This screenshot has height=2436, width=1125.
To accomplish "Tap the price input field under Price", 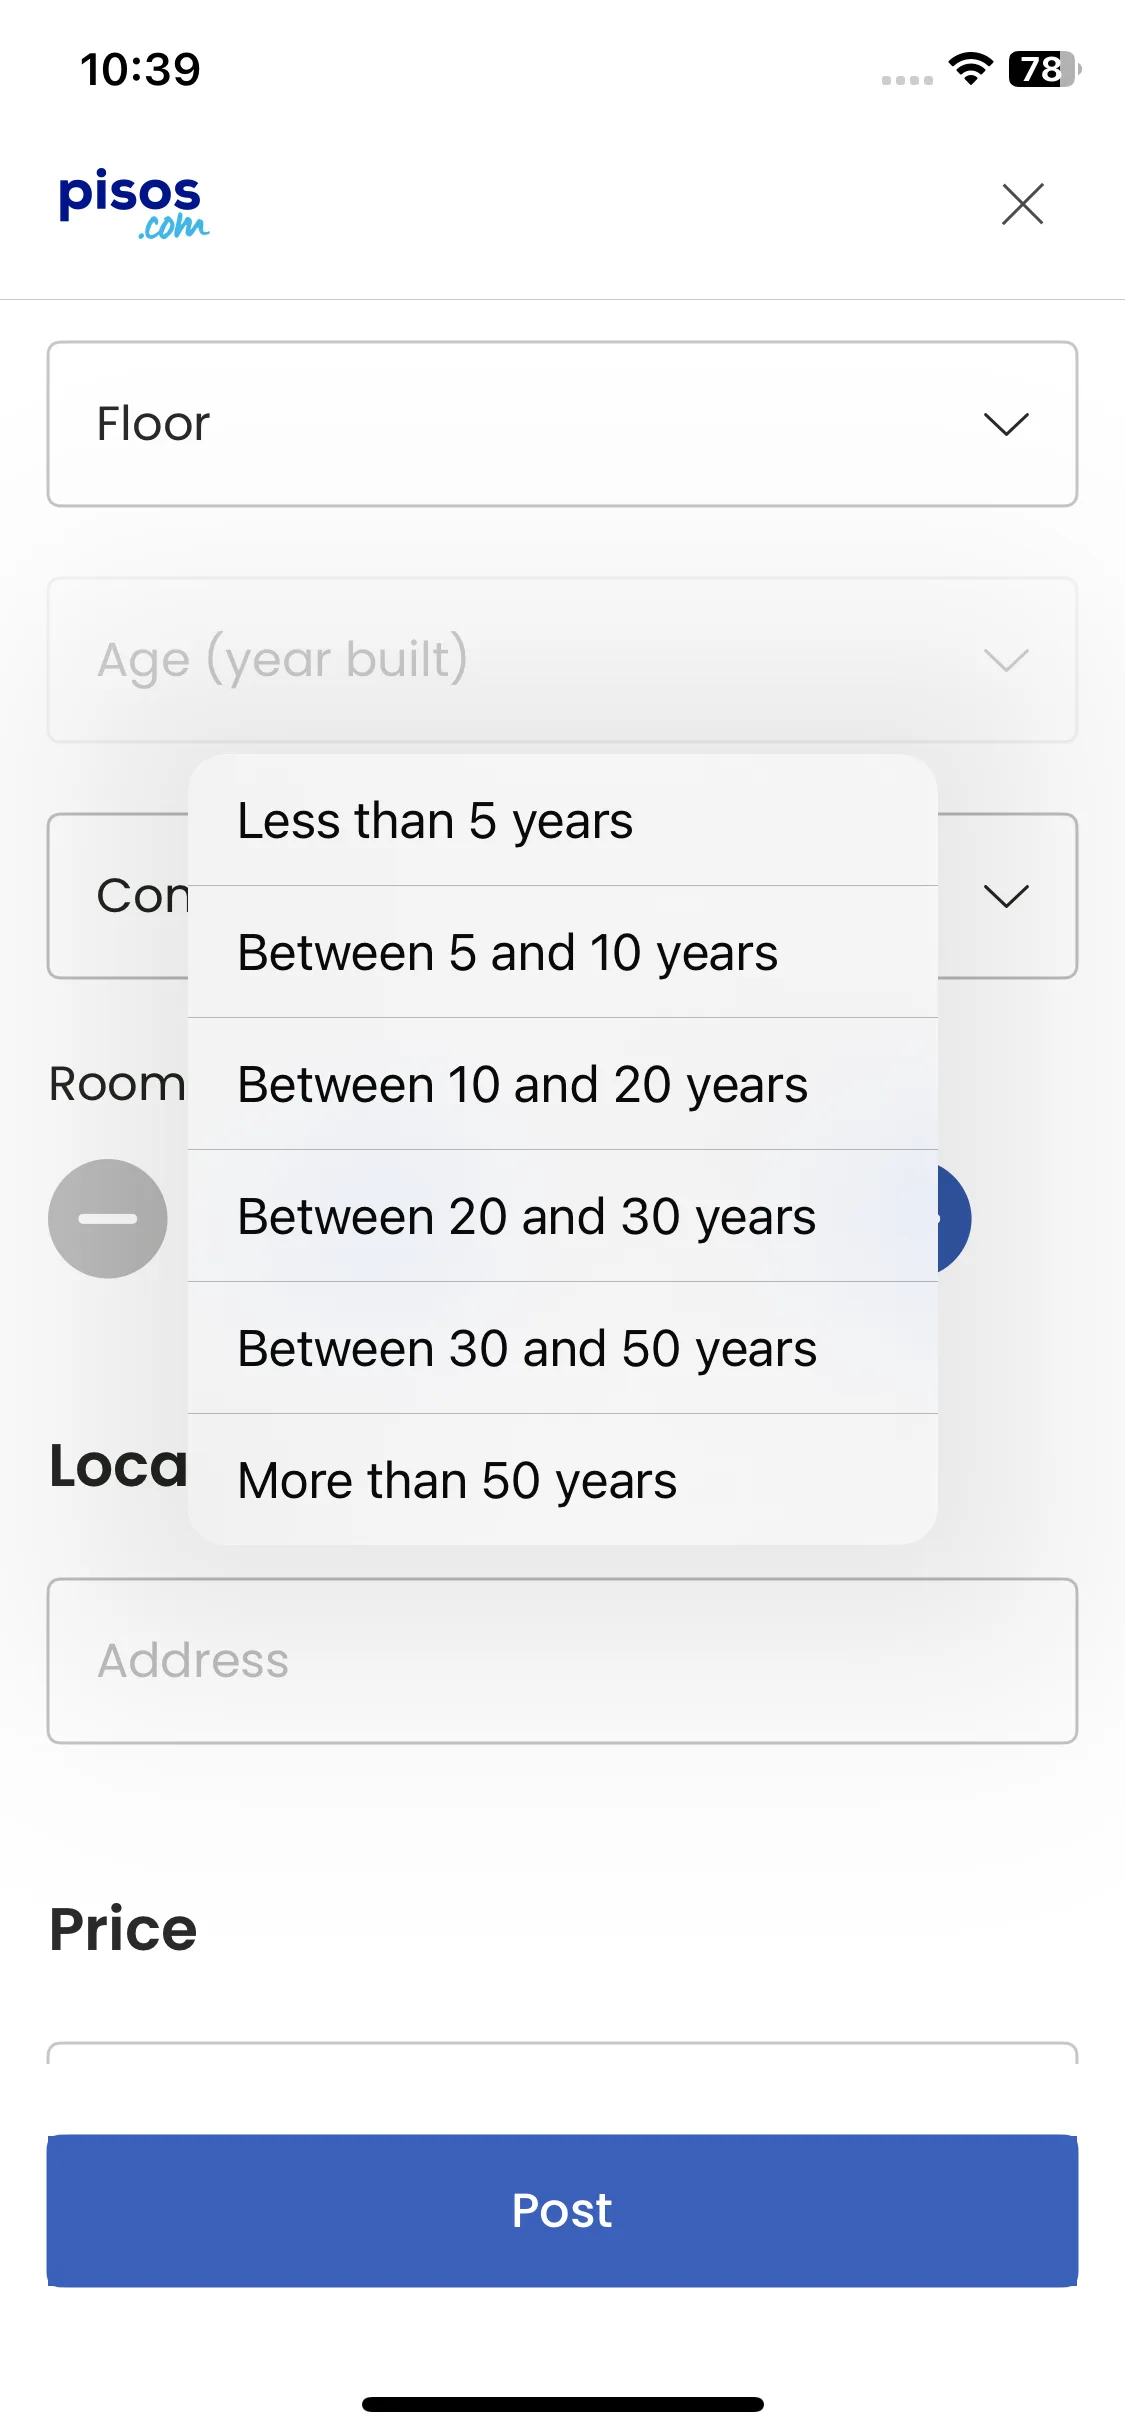I will [x=562, y=2053].
